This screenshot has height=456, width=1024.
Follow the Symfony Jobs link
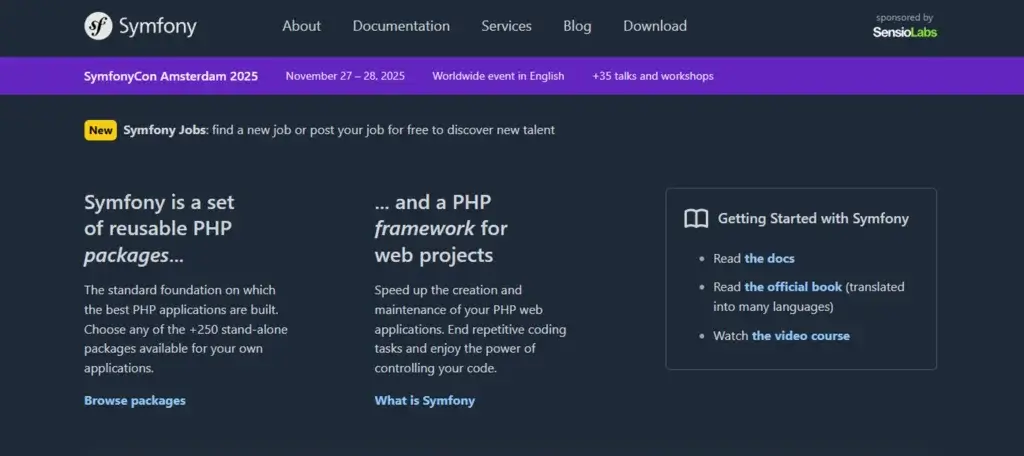(165, 130)
